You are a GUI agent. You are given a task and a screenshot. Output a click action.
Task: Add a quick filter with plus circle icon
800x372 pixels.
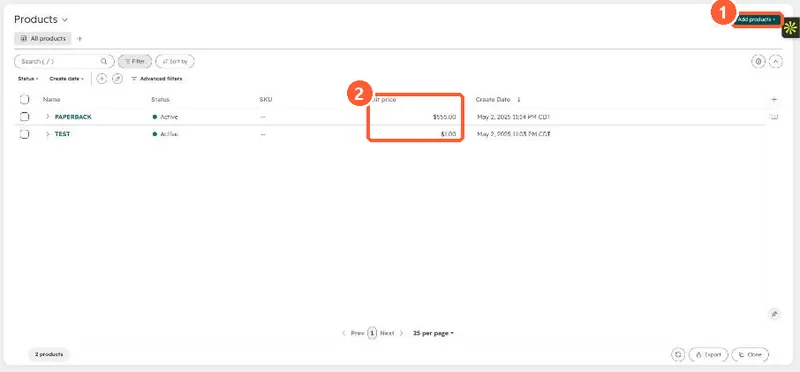[102, 79]
